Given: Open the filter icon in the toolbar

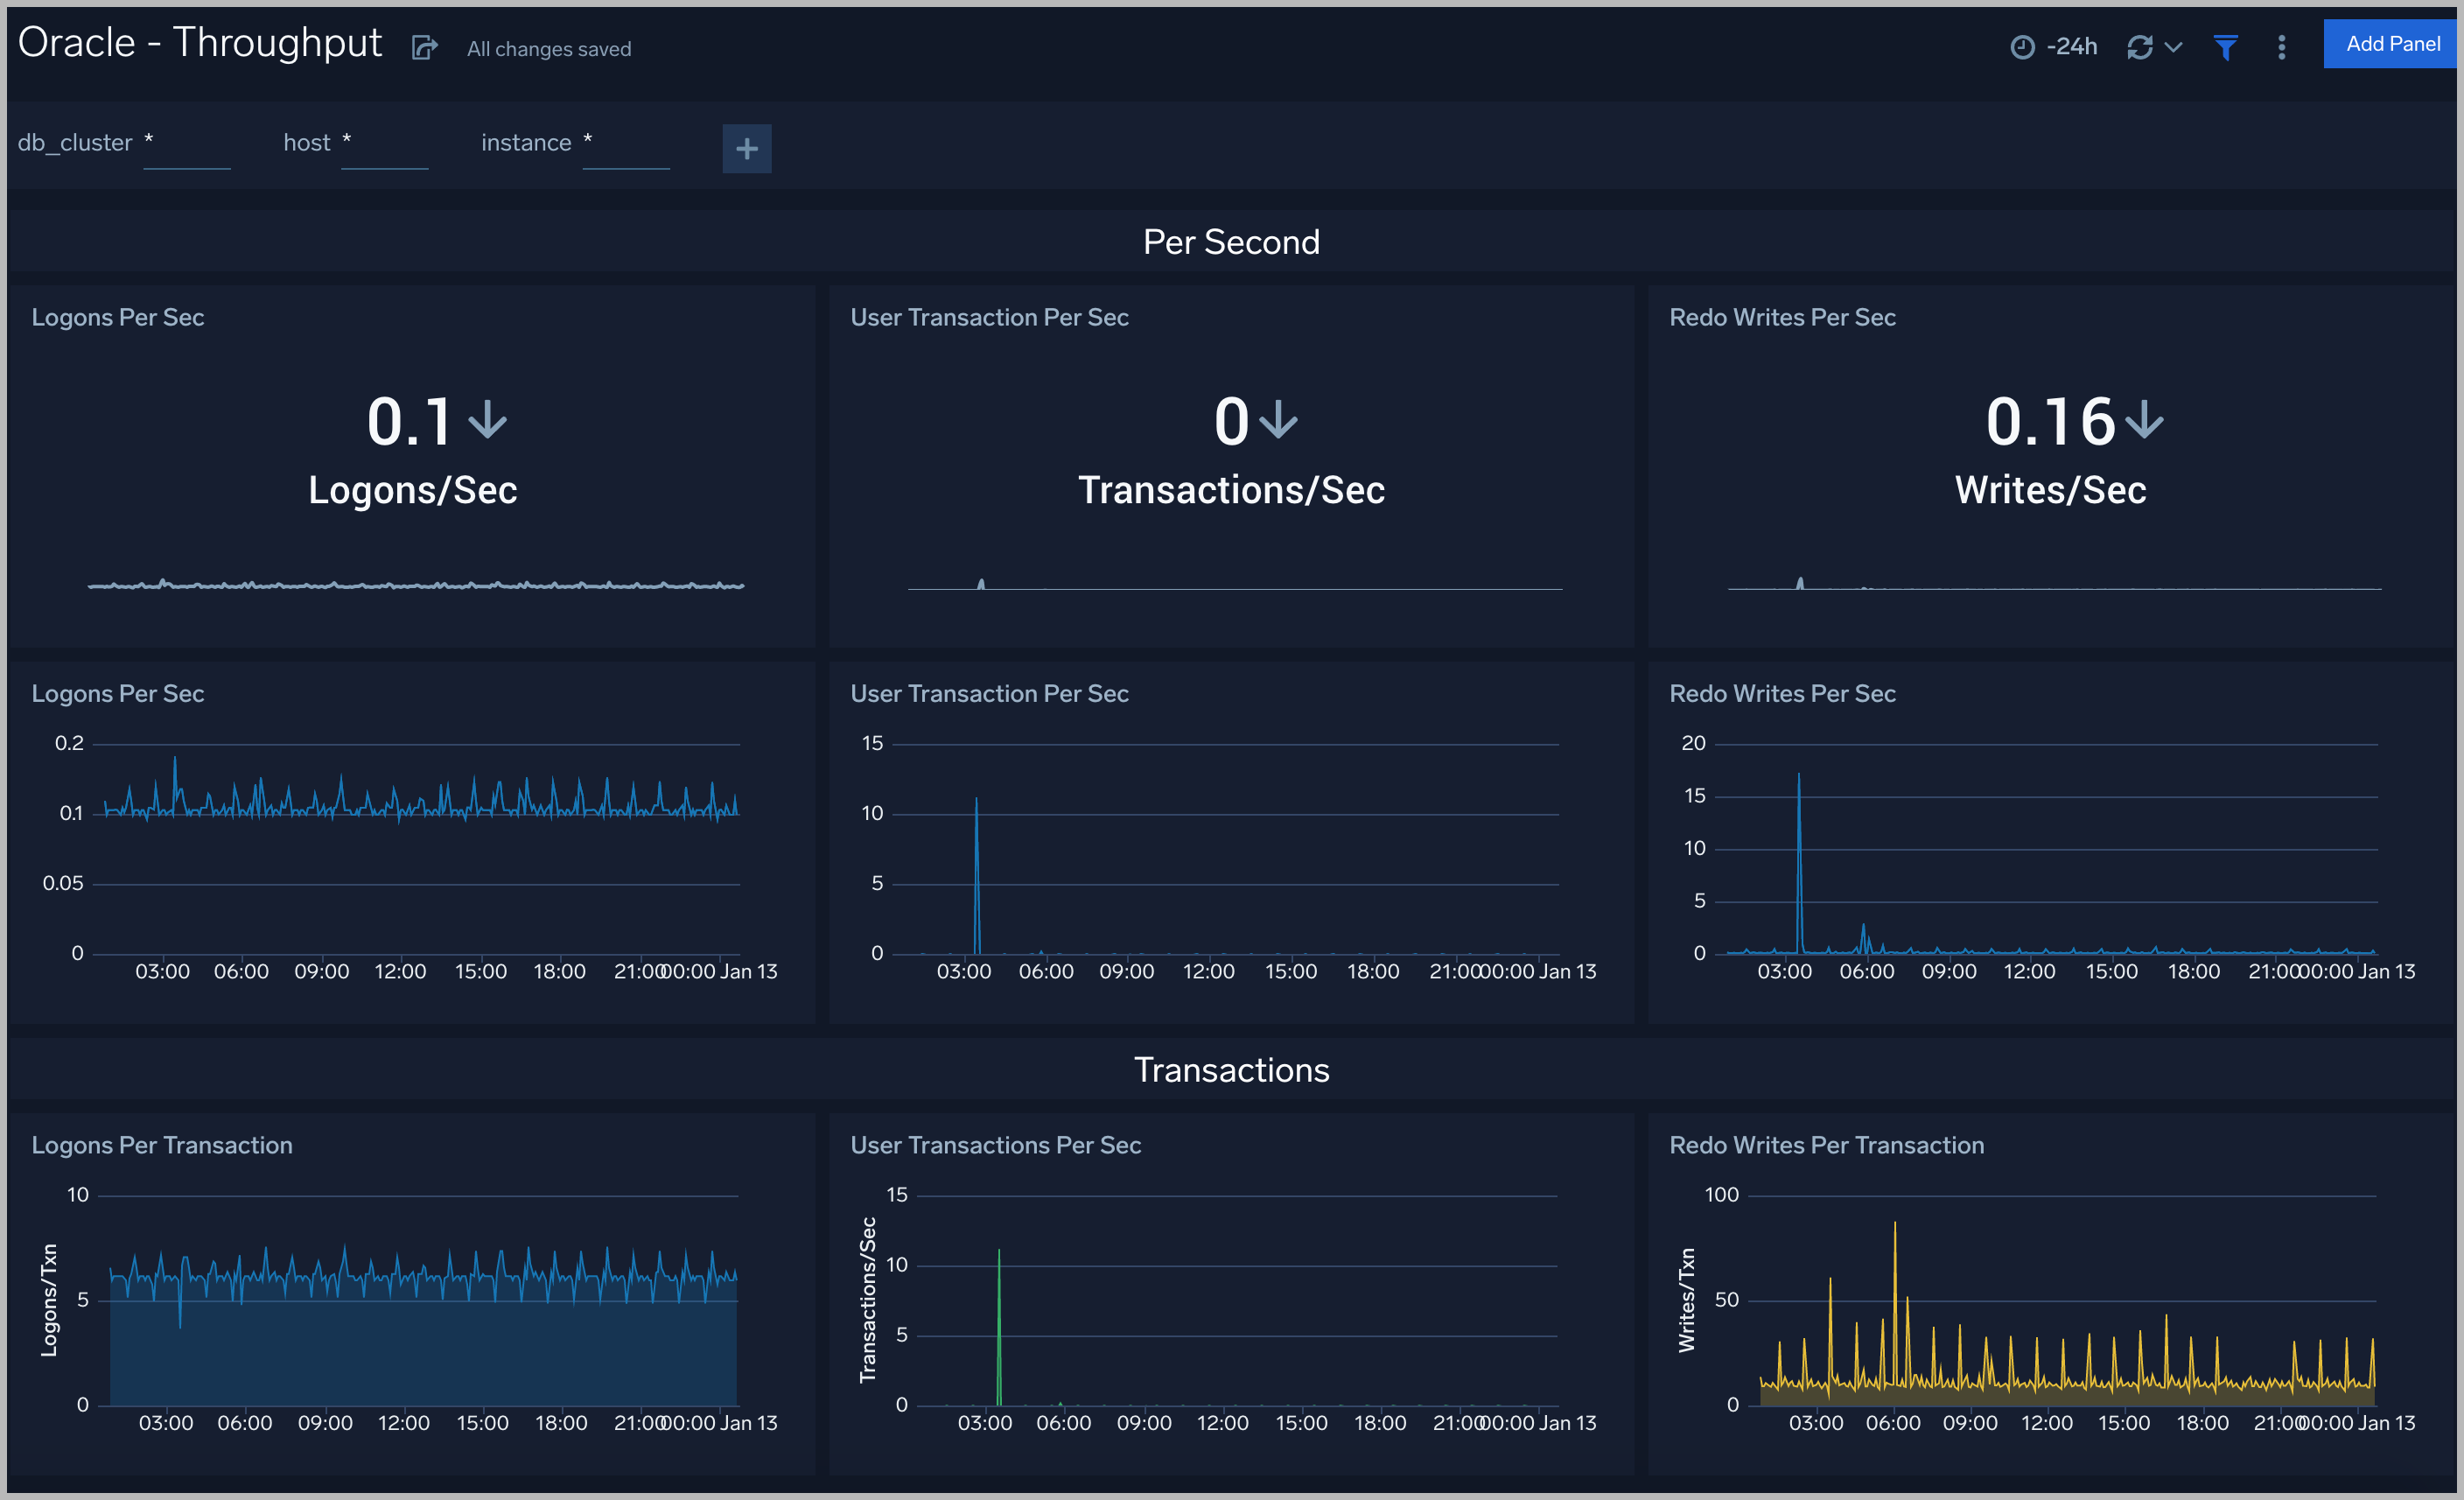Looking at the screenshot, I should [2224, 46].
